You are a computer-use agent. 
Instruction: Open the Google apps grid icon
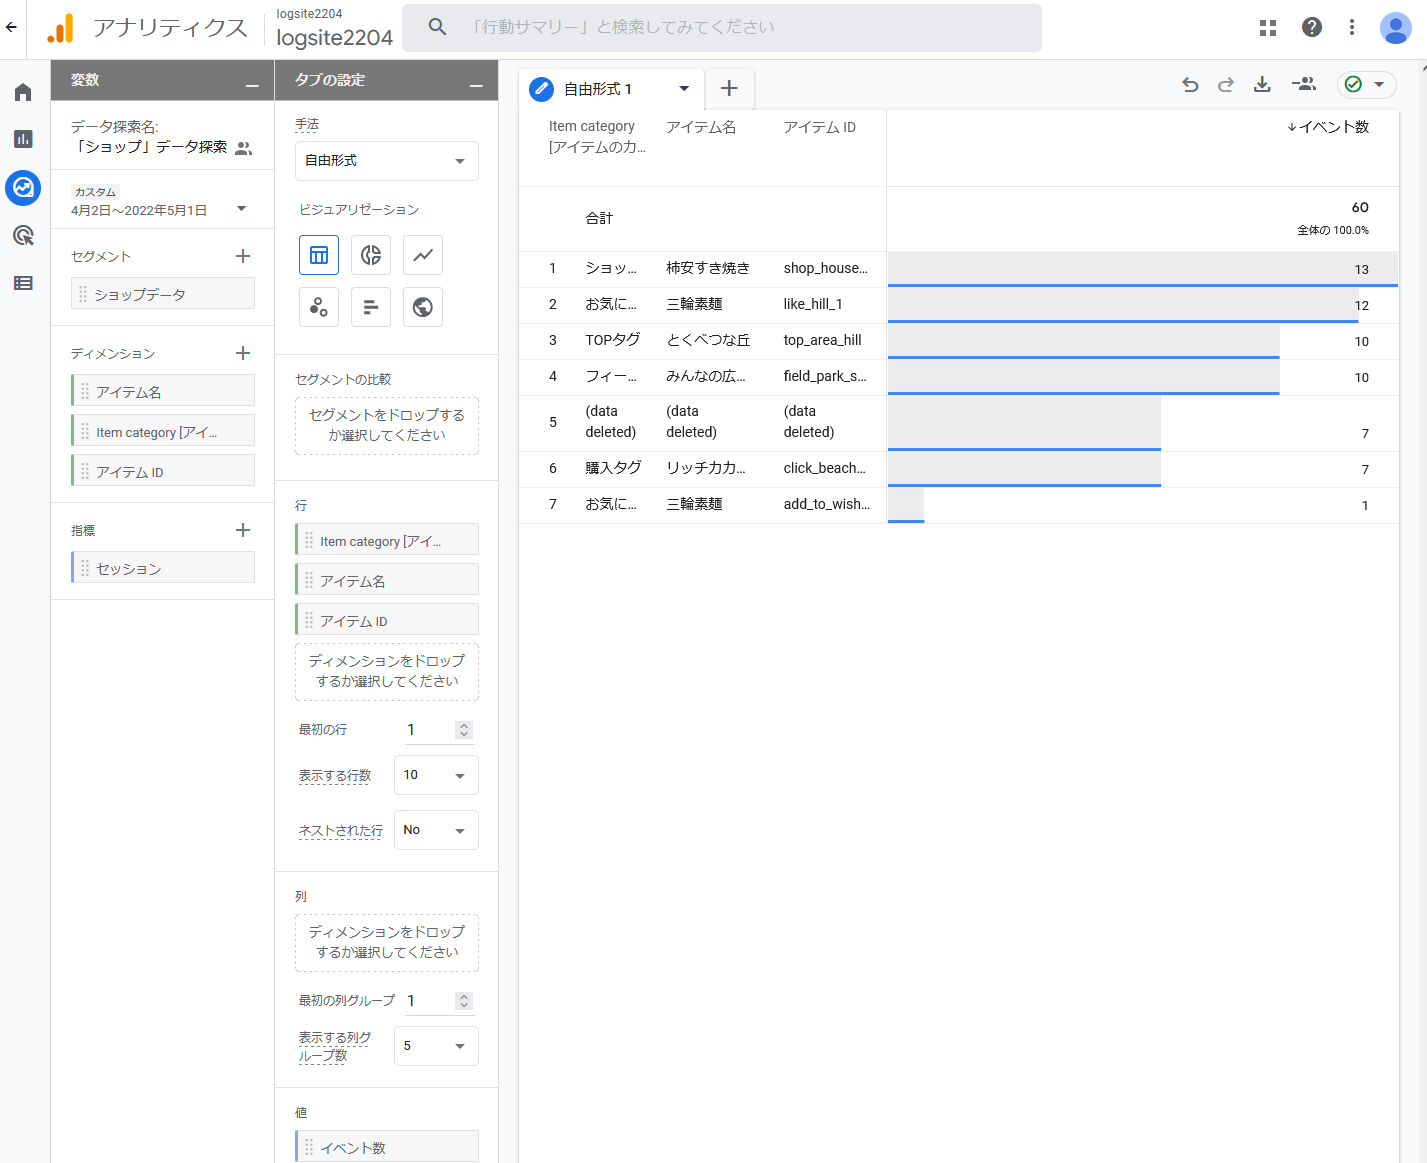coord(1268,28)
